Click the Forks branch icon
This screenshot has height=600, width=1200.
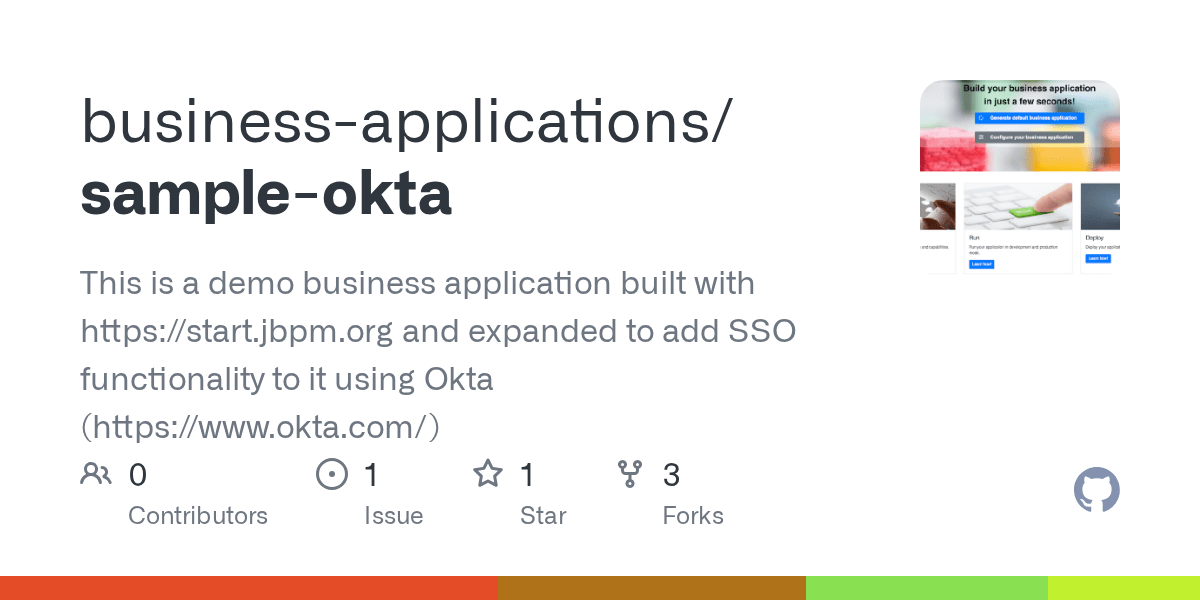coord(630,474)
